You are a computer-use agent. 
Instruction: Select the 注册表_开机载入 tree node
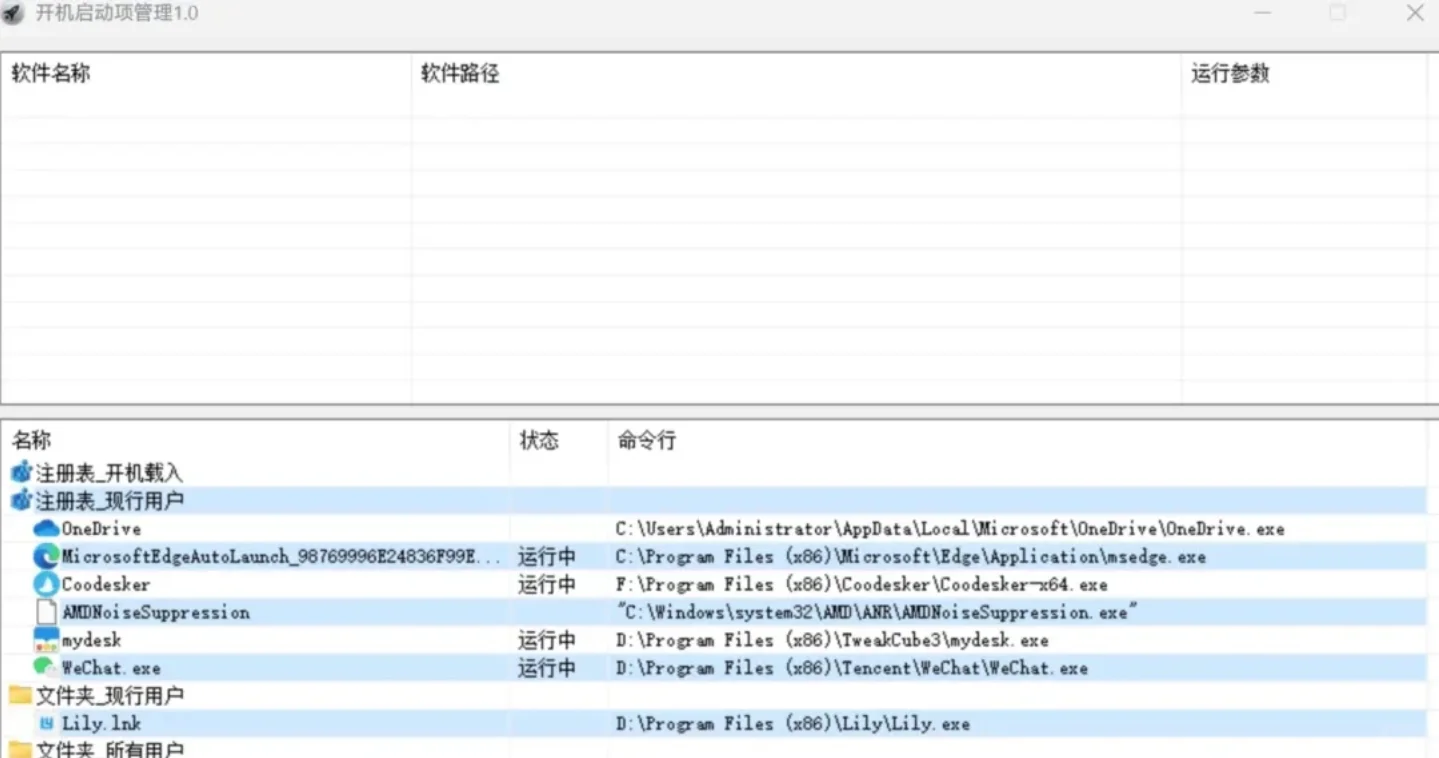pos(109,473)
